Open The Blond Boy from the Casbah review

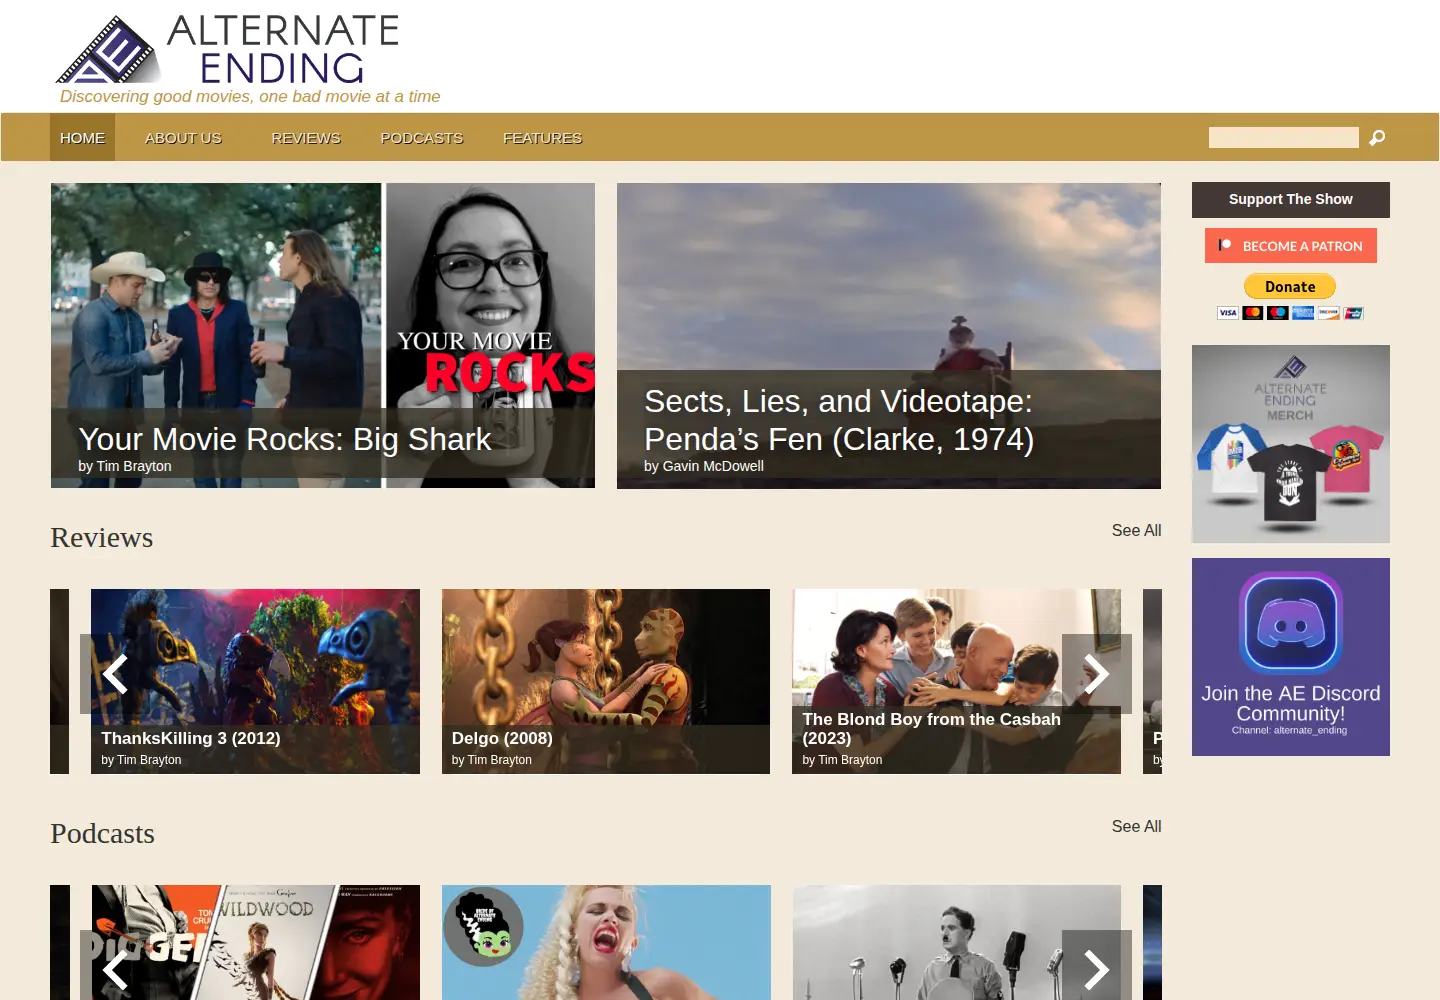tap(957, 681)
